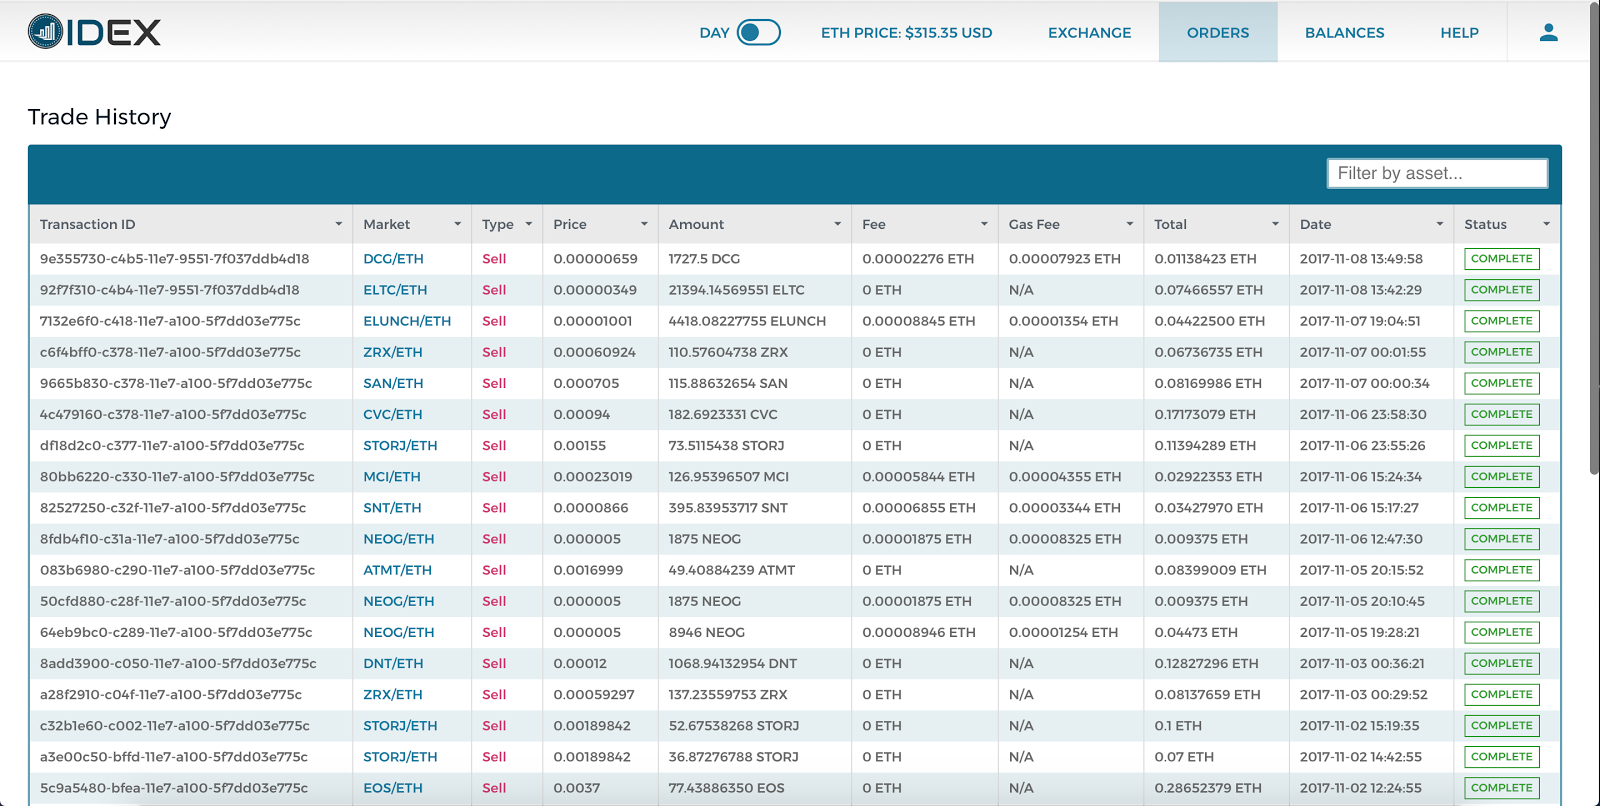Open the SAN/ETH market link

tap(393, 383)
